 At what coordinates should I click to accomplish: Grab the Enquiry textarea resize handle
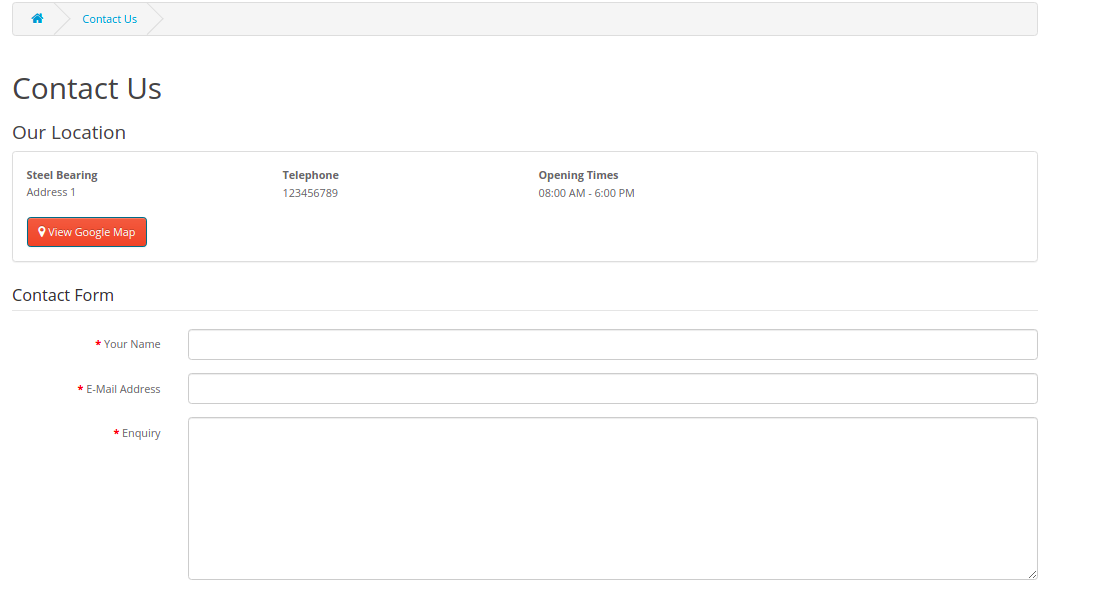(x=1032, y=575)
